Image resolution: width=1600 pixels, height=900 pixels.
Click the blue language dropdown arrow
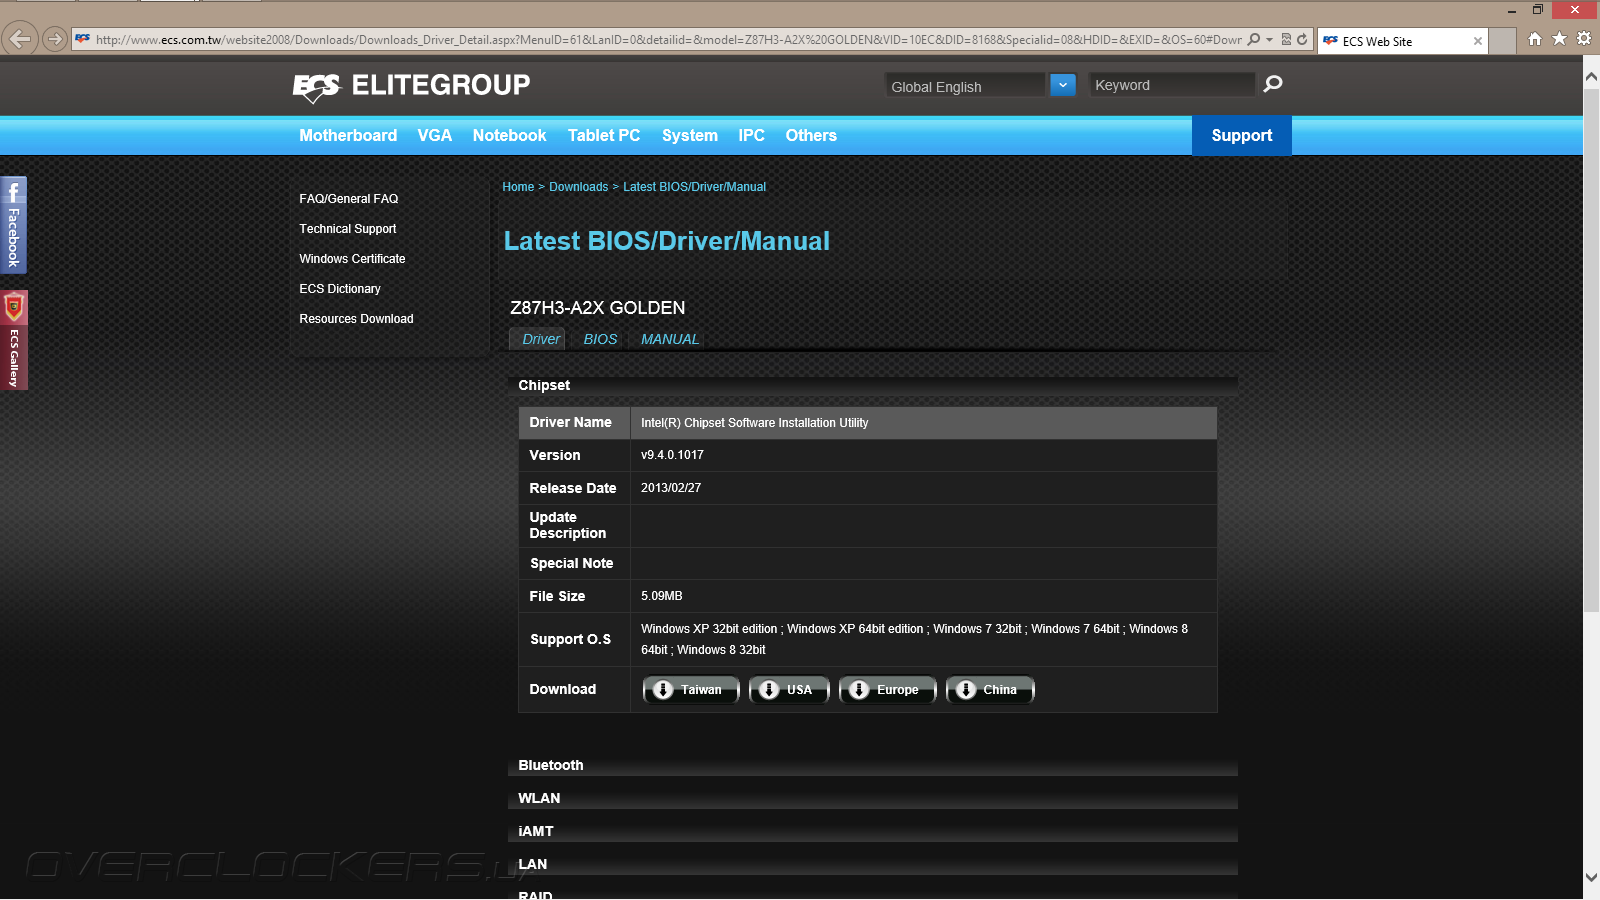point(1063,86)
